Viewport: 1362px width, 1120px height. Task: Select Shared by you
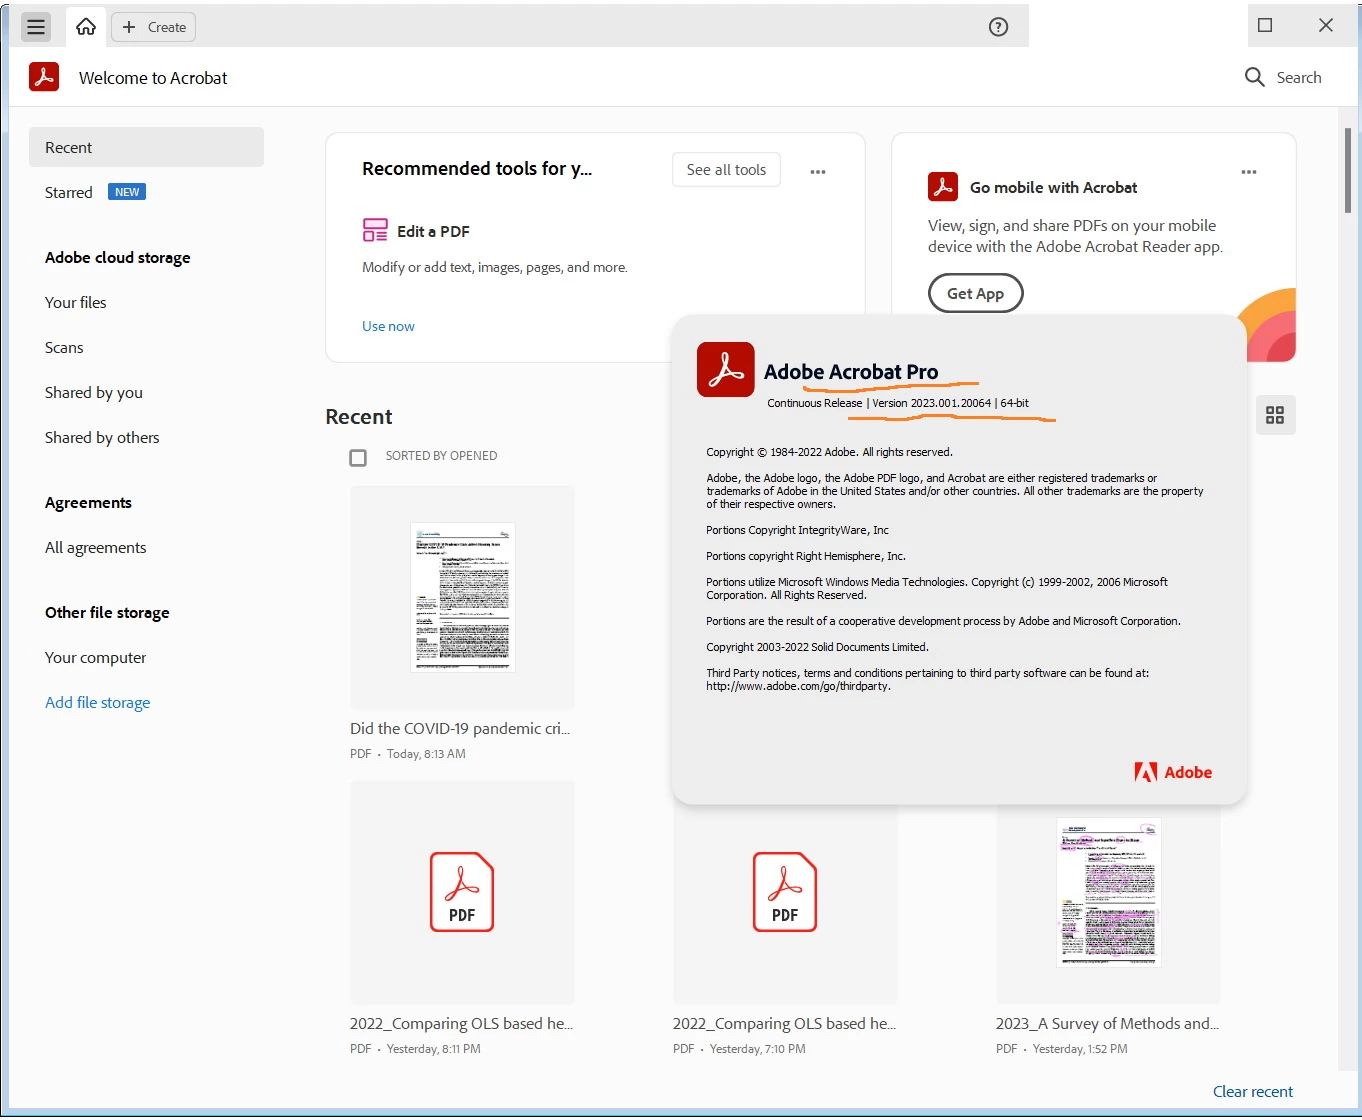[94, 392]
